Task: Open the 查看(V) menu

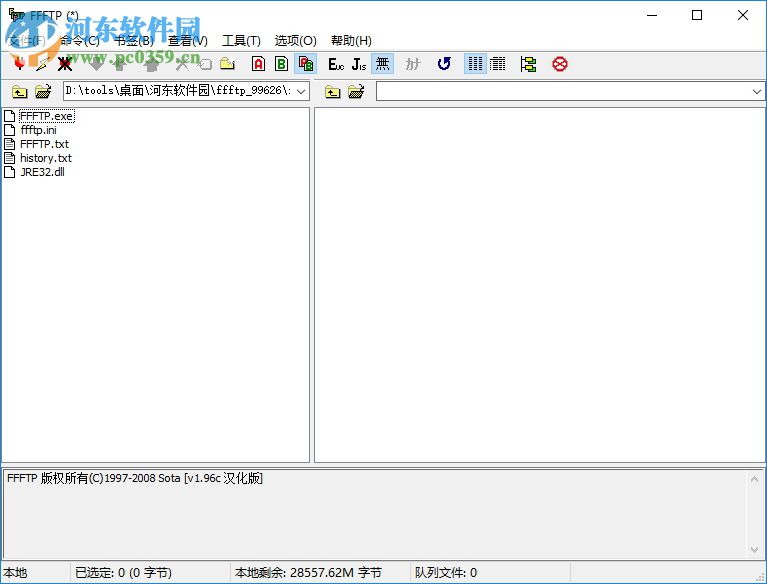Action: click(x=188, y=41)
